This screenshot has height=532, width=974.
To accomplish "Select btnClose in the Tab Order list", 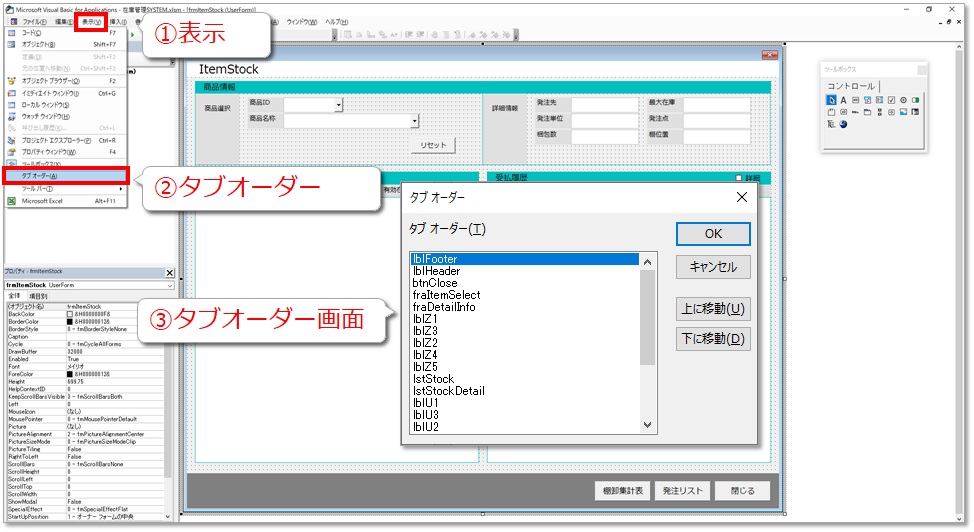I will [525, 283].
